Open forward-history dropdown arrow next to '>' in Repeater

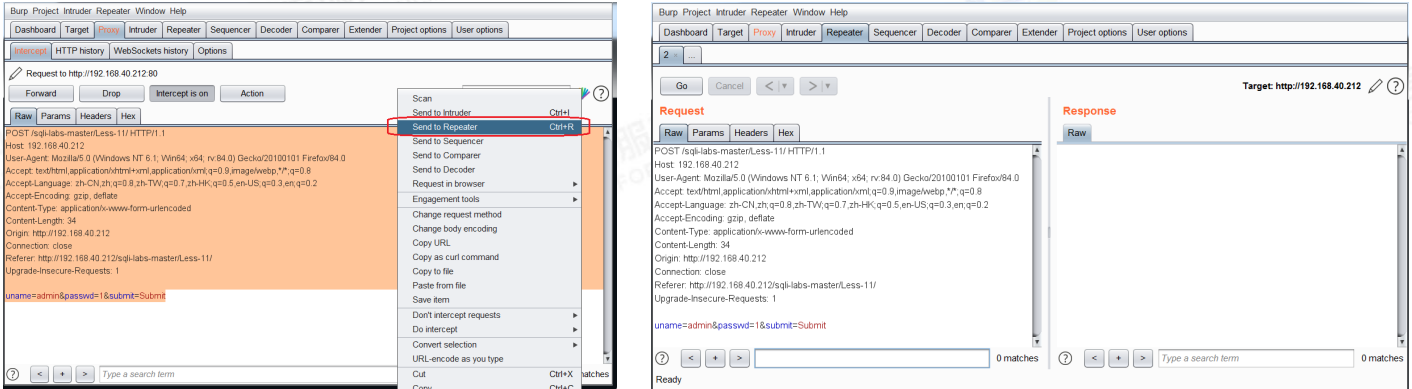(x=829, y=86)
